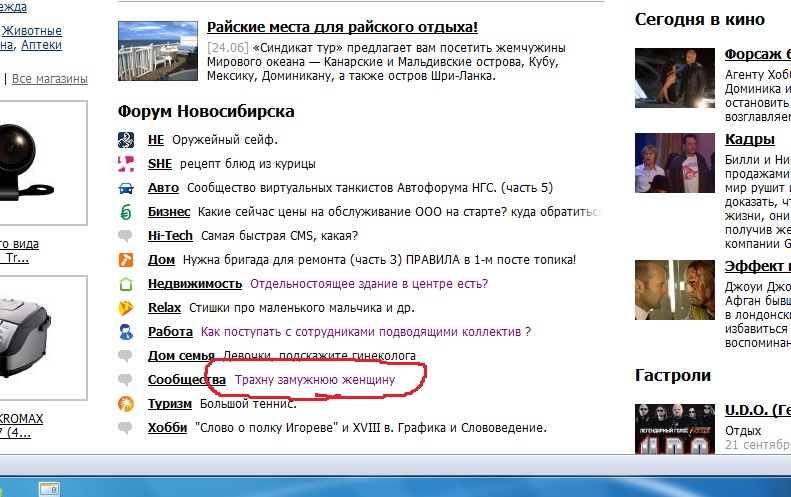The height and width of the screenshot is (497, 791).
Task: Click the НЕ forum section icon
Action: (126, 140)
